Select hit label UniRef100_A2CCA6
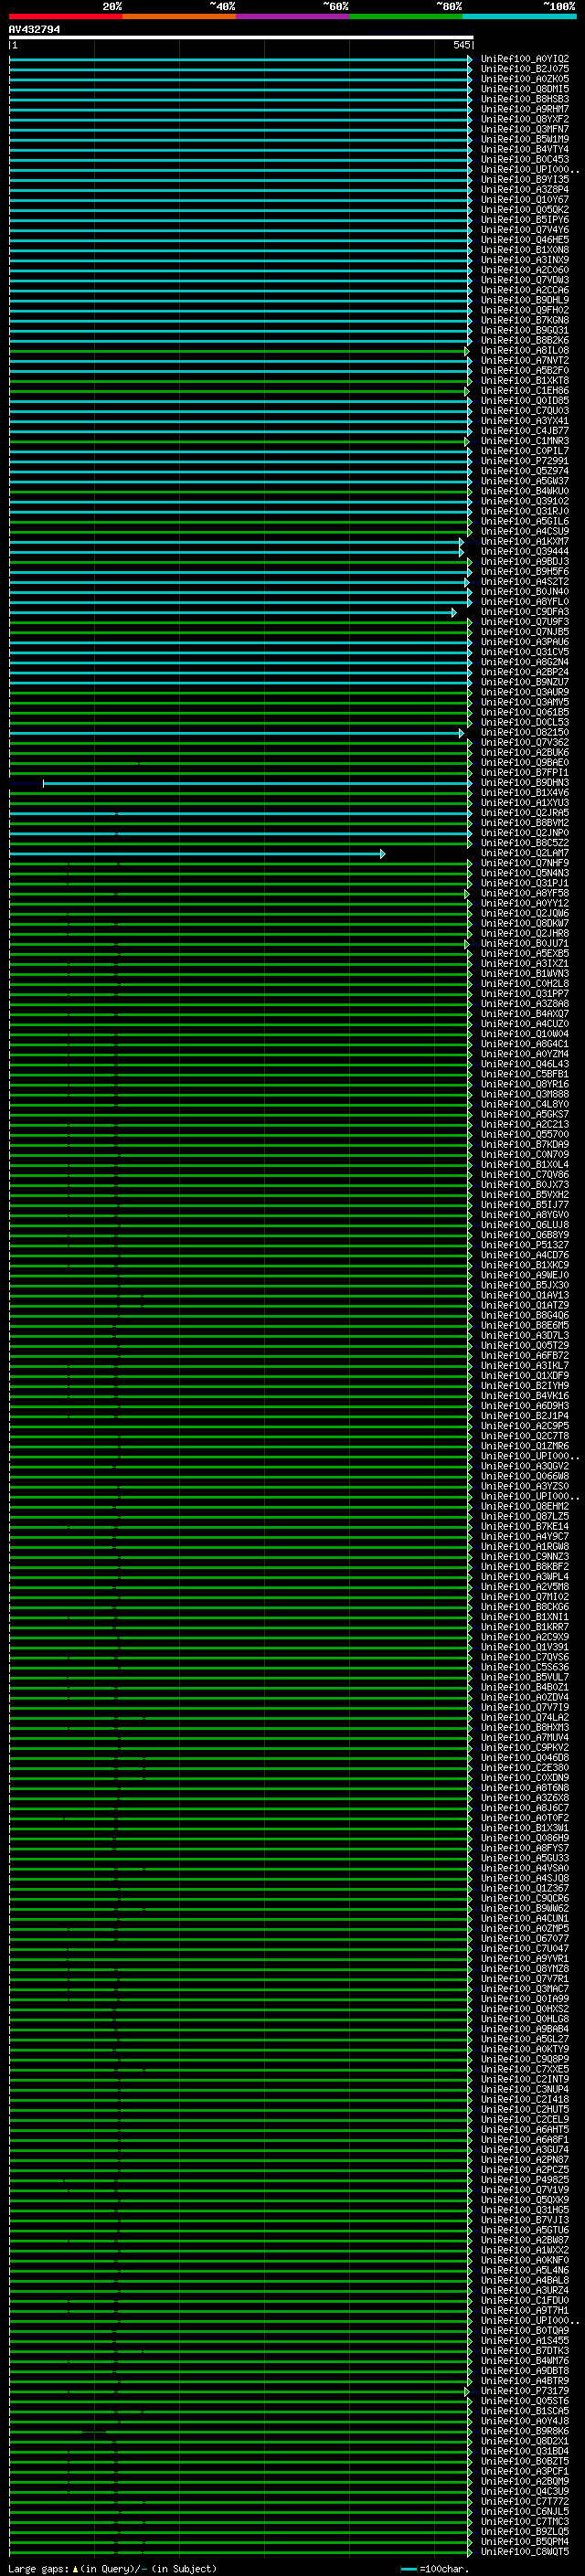The width and height of the screenshot is (585, 2576). [525, 290]
